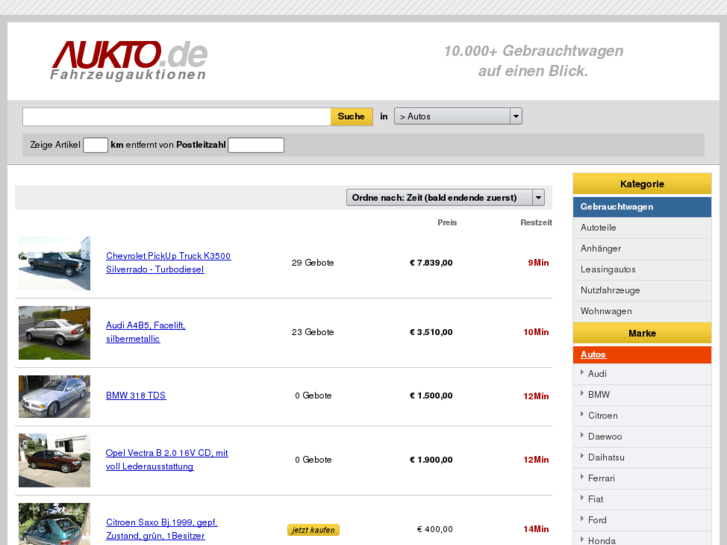Click the BMW 318 TDS thumbnail

(x=54, y=397)
